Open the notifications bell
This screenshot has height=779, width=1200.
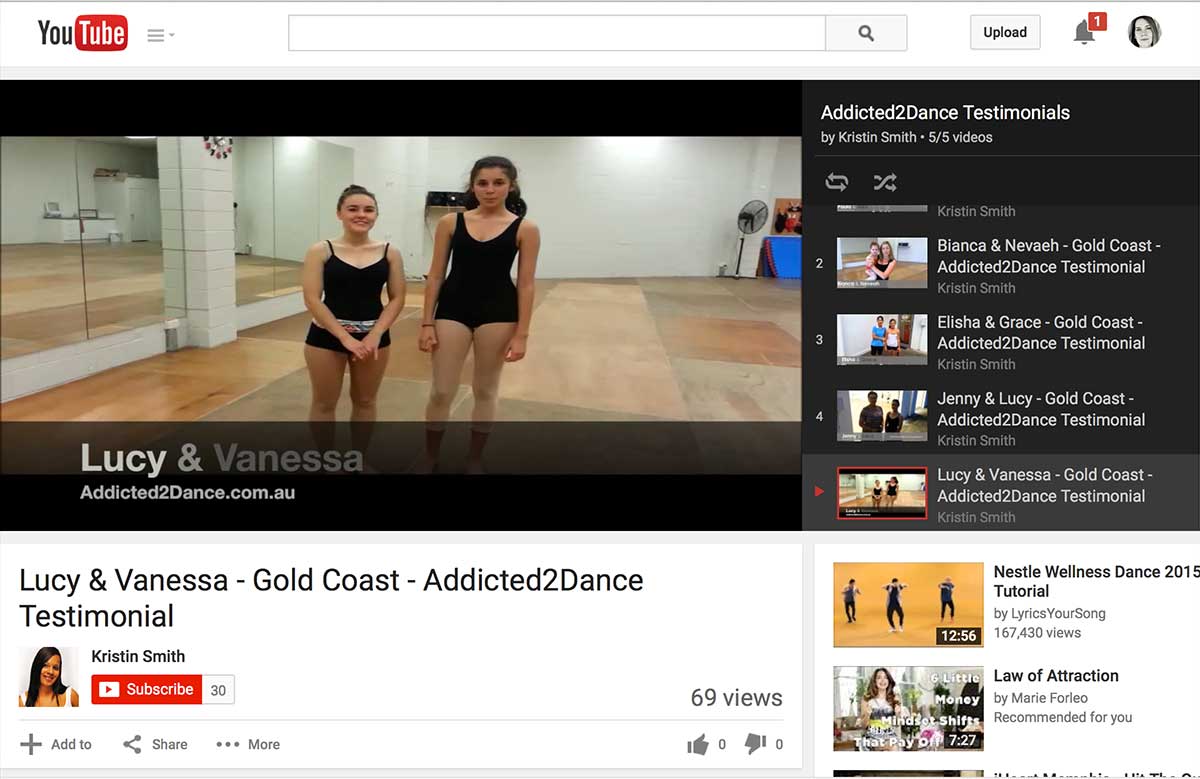click(x=1085, y=32)
